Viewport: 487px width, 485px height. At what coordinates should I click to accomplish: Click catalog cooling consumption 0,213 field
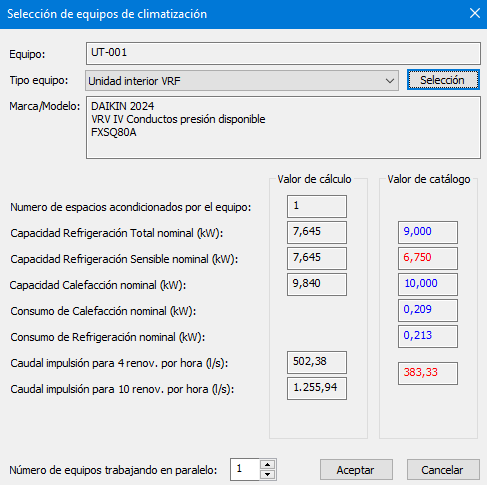tap(428, 336)
